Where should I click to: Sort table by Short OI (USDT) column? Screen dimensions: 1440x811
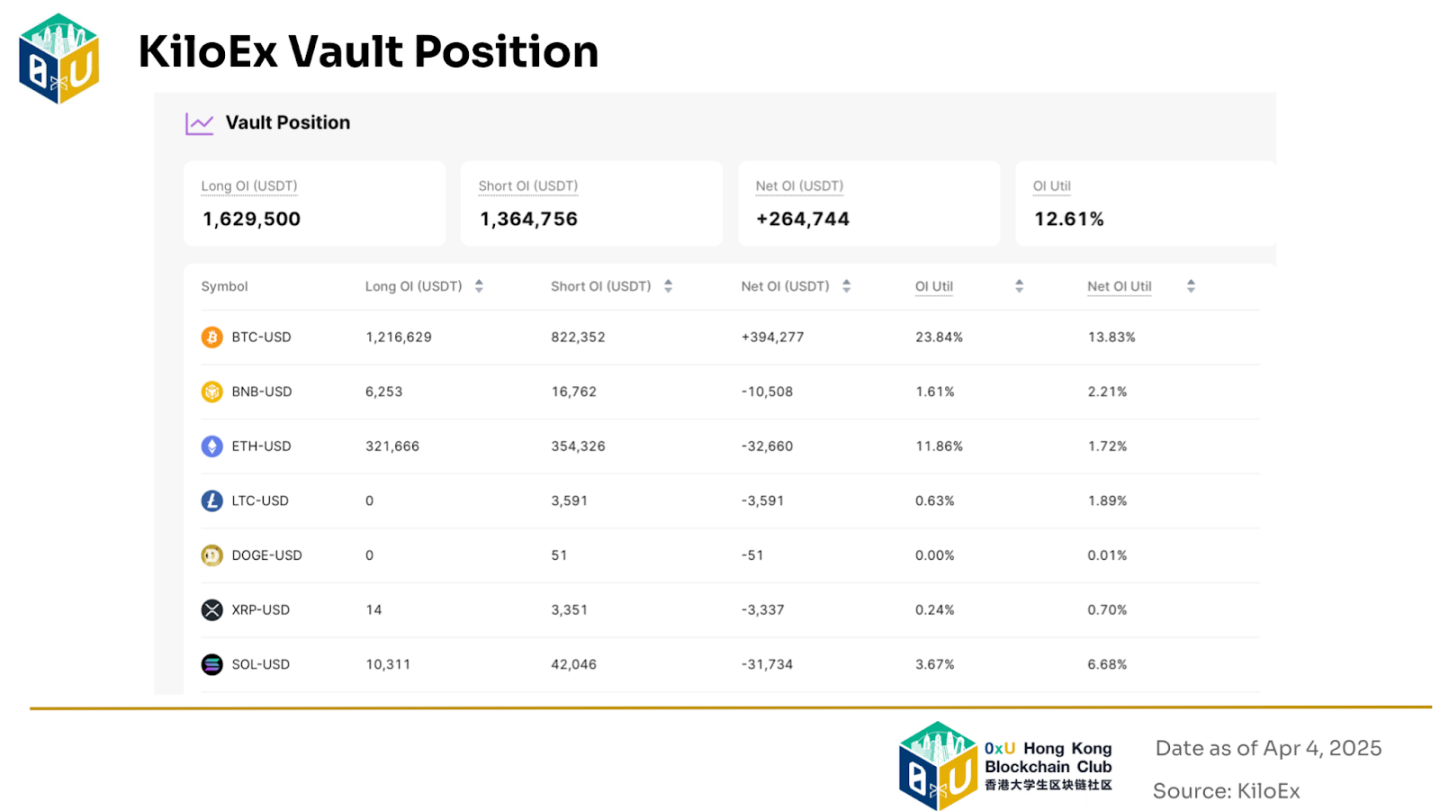668,286
